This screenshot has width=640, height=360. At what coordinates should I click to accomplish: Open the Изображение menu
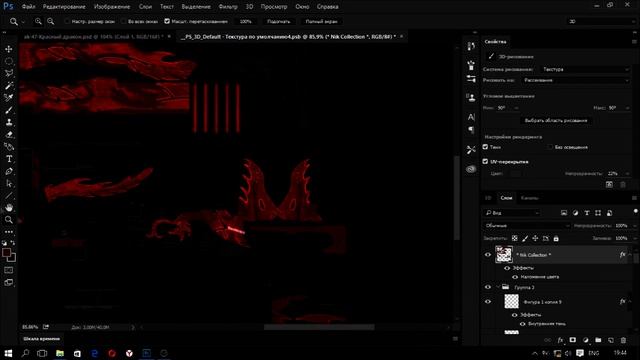tap(112, 7)
